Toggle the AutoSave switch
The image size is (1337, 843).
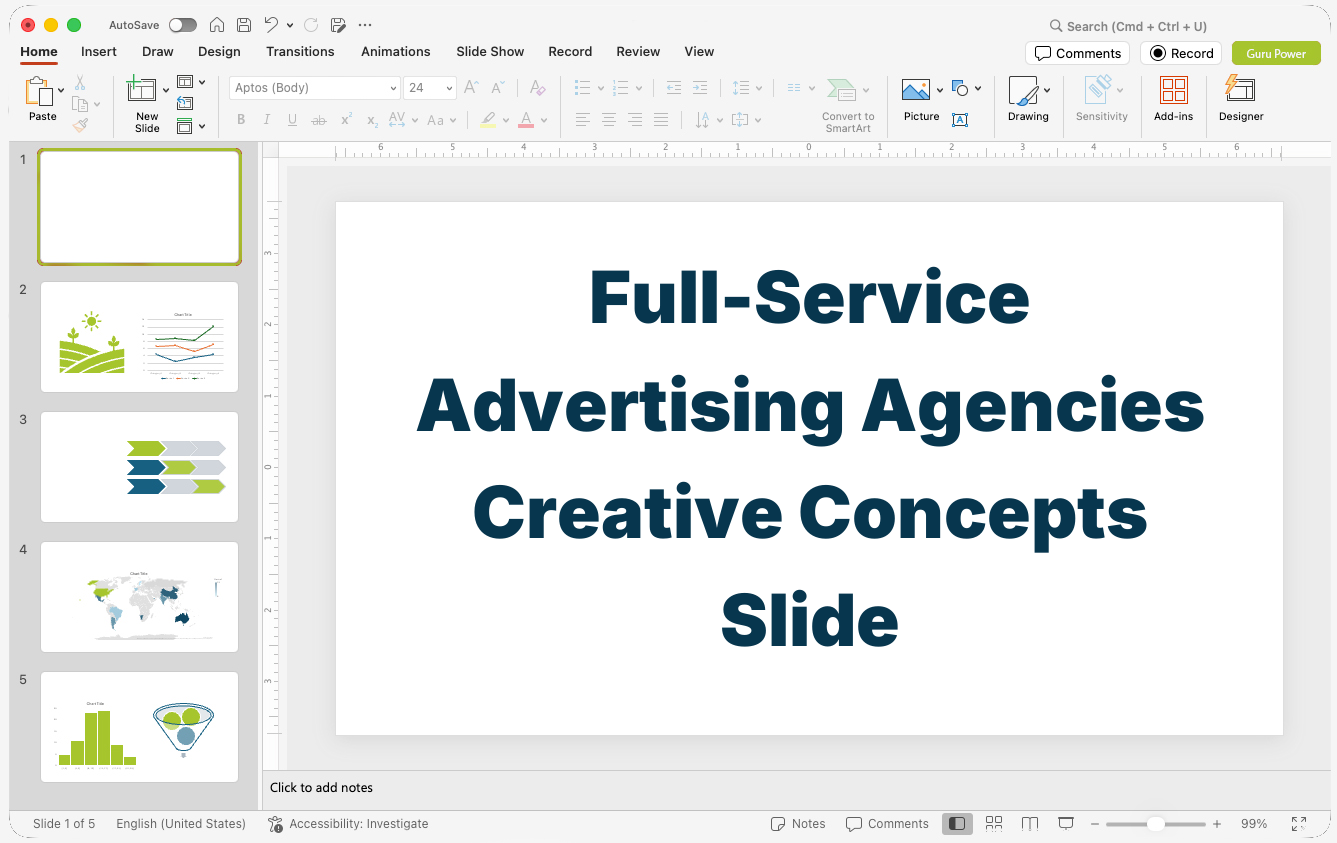183,25
